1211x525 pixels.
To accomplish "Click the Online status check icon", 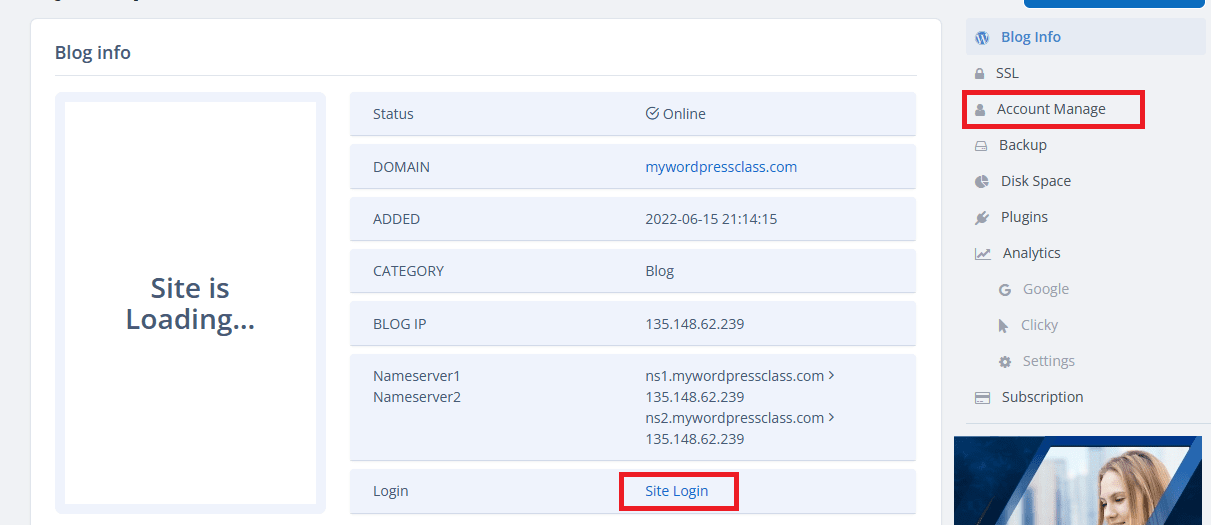I will point(652,113).
